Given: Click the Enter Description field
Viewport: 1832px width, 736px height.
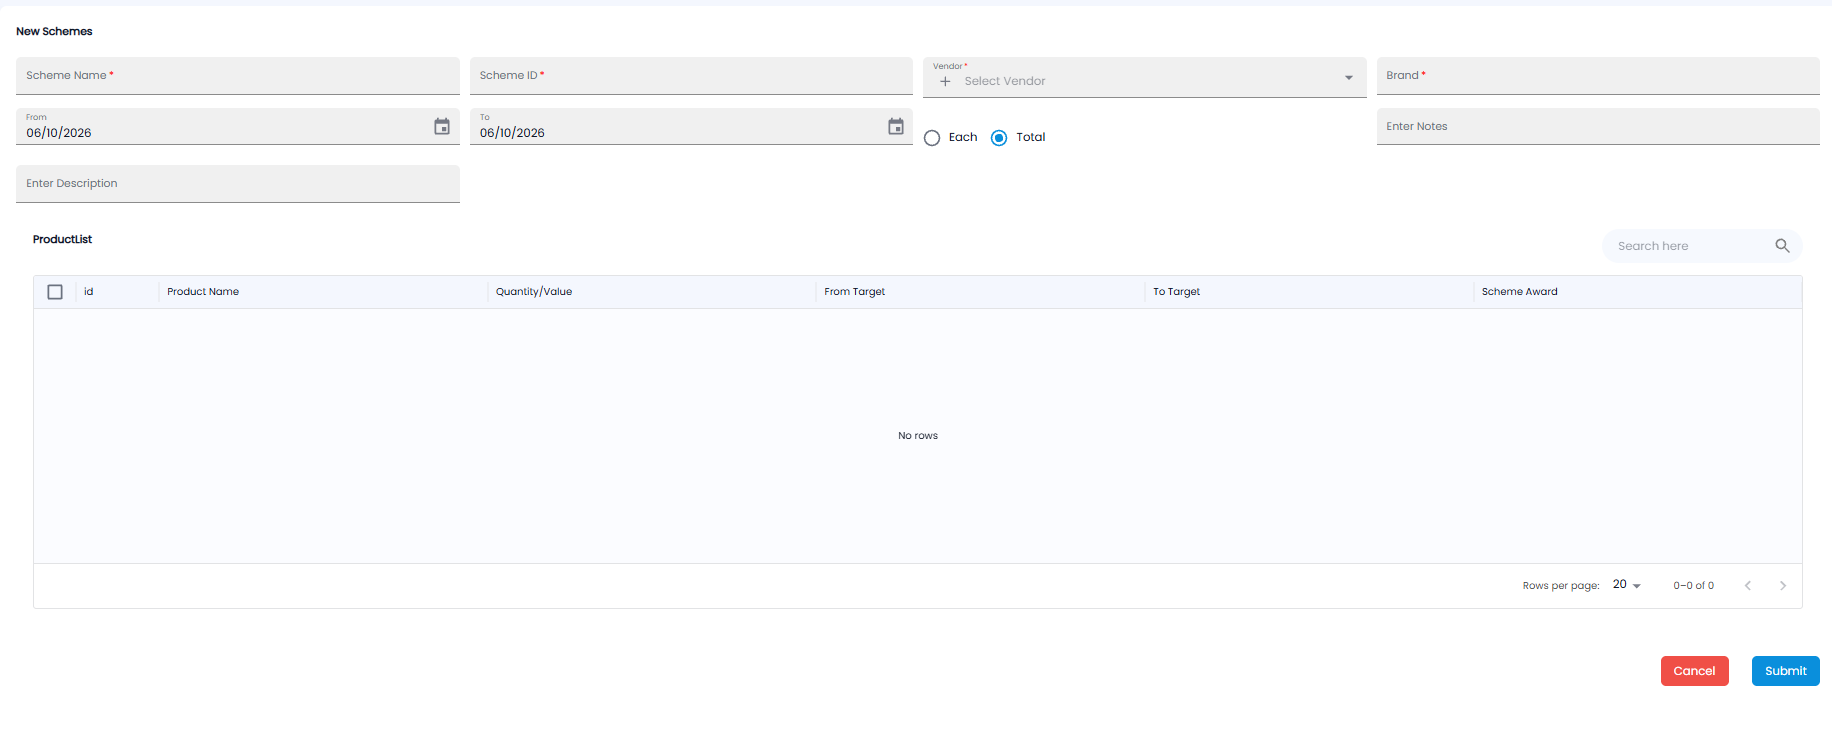Looking at the screenshot, I should 238,184.
